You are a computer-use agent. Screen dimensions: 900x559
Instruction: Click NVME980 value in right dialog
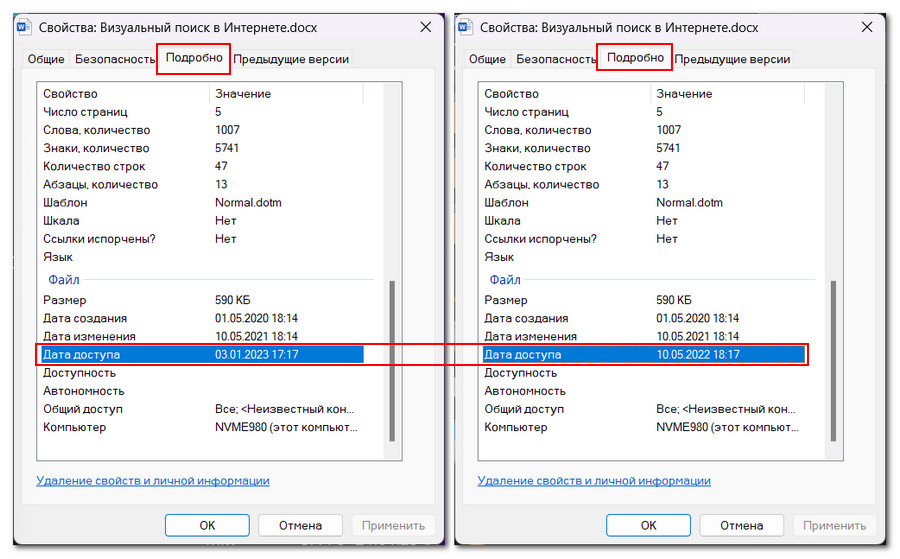click(727, 427)
